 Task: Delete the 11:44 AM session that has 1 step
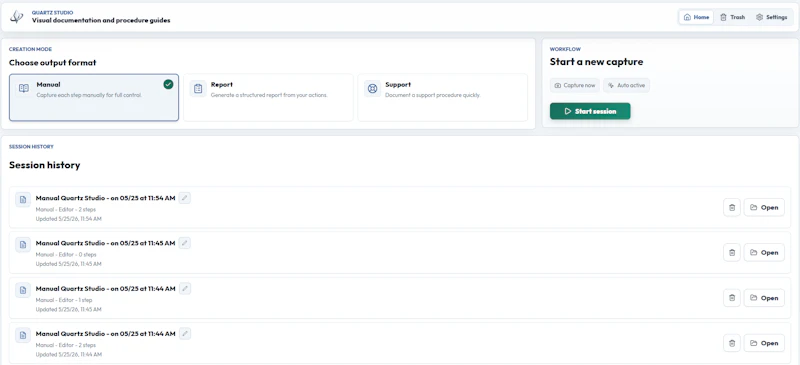[x=732, y=298]
